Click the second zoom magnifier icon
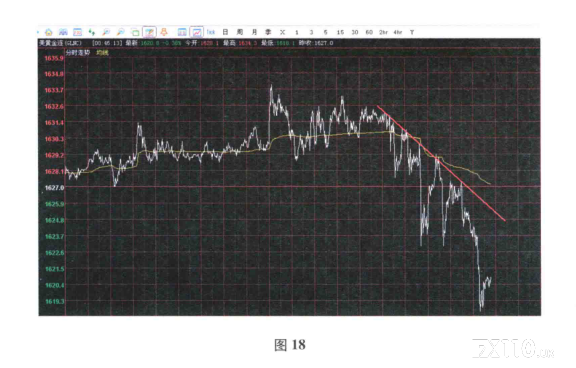576x368 pixels. tap(120, 32)
